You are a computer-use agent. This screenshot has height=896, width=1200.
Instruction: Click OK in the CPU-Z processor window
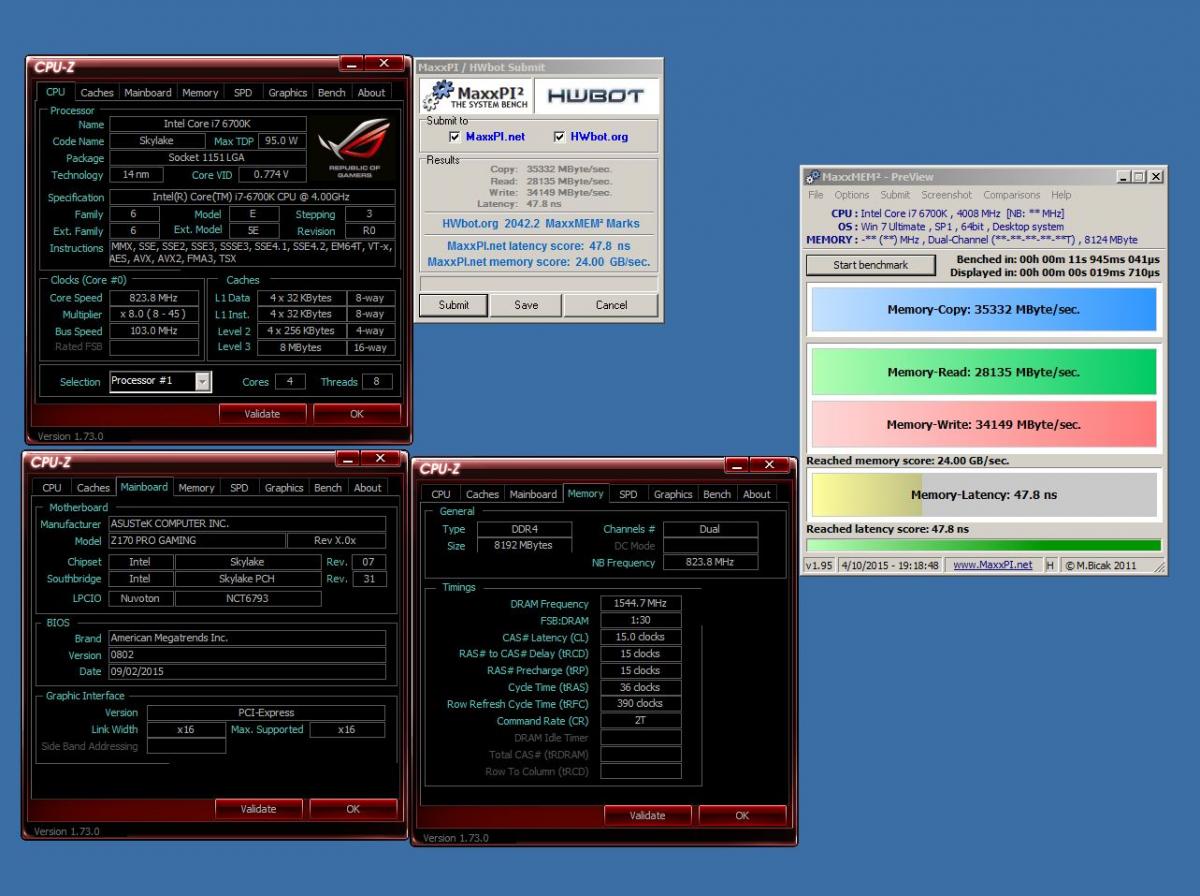click(357, 414)
